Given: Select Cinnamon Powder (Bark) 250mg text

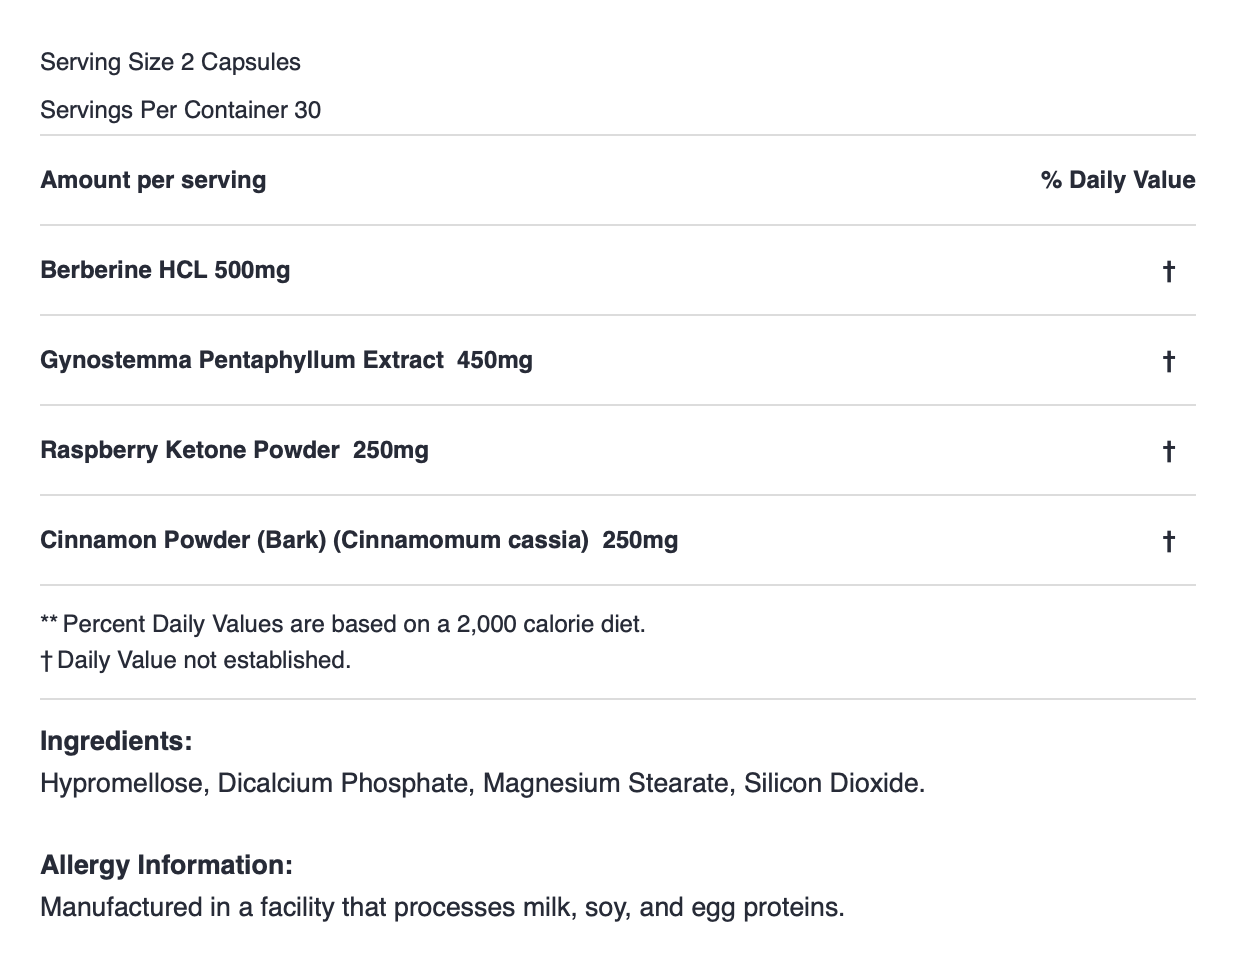Looking at the screenshot, I should click(359, 540).
